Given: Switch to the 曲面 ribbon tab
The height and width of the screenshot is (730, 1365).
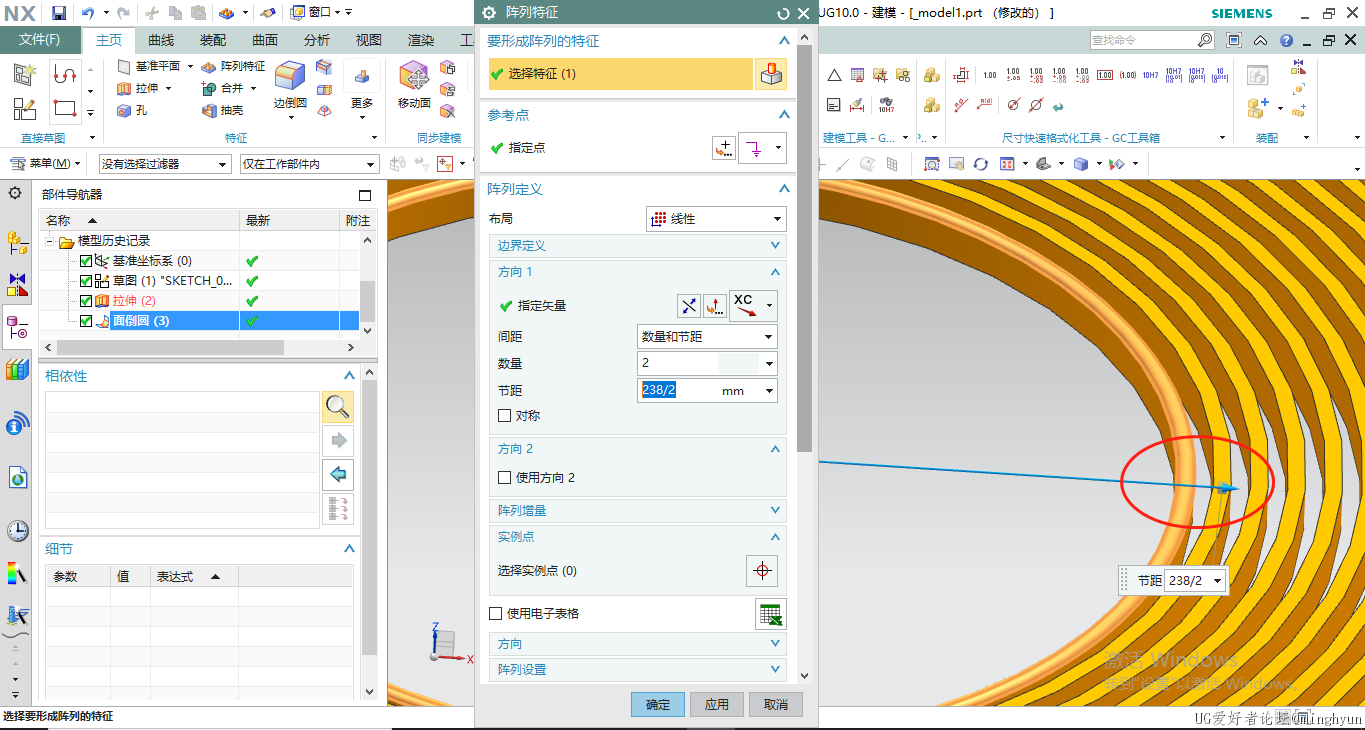Looking at the screenshot, I should click(265, 40).
